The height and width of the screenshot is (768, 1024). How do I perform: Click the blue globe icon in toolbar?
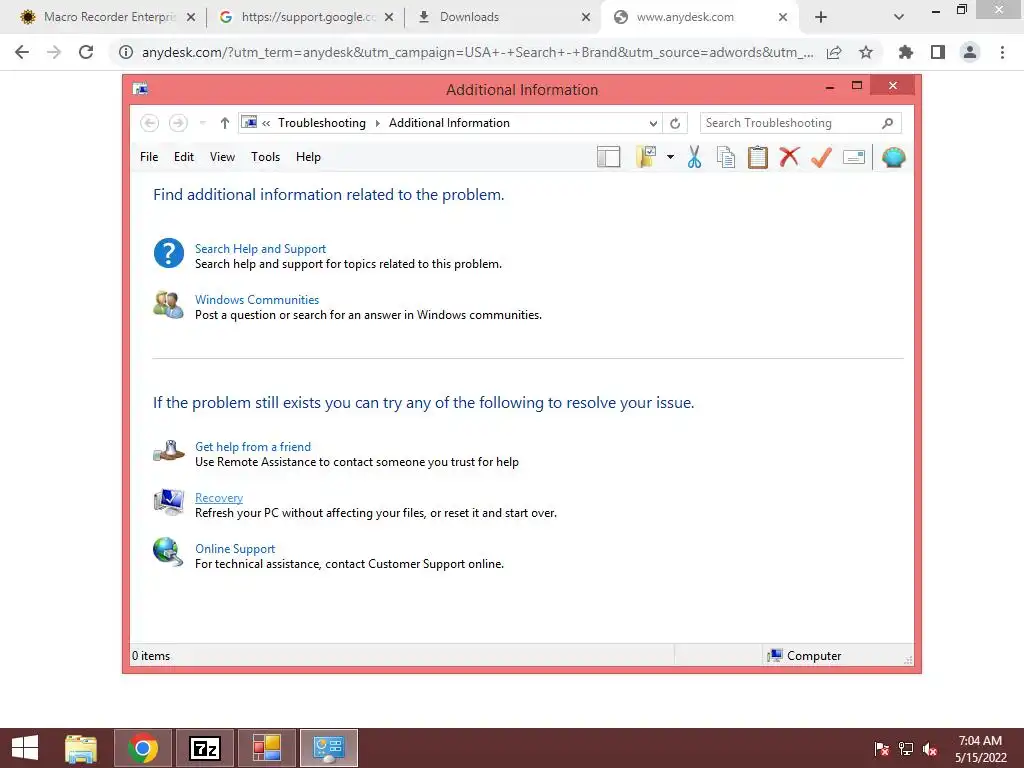pos(893,157)
